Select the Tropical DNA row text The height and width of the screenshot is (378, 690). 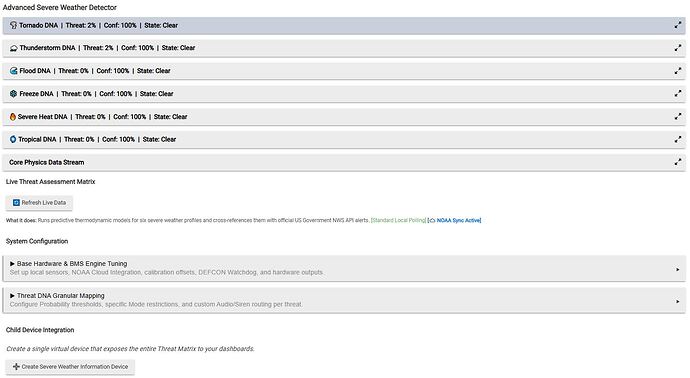[x=97, y=139]
